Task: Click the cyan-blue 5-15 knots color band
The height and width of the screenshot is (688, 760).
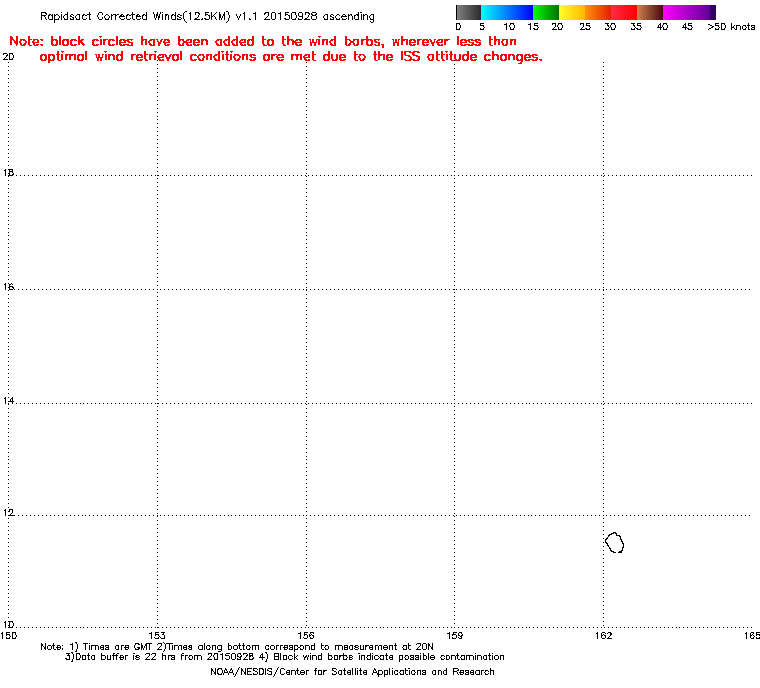Action: tap(507, 12)
